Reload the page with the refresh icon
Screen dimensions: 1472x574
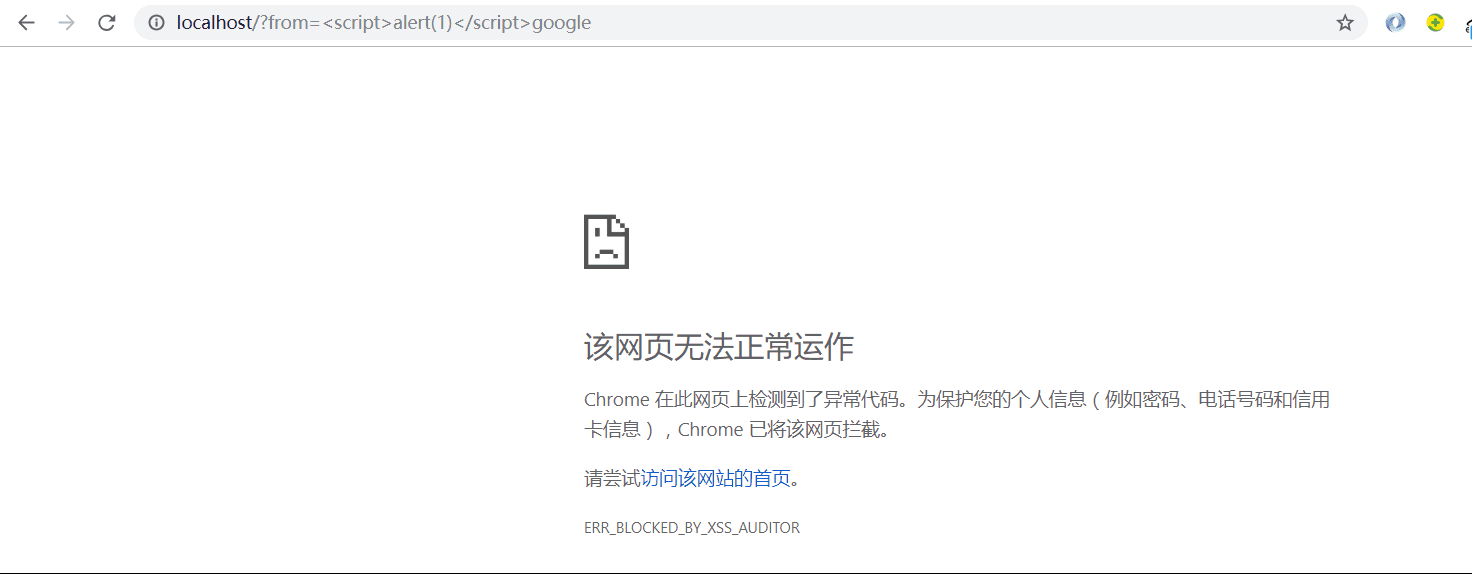(107, 22)
